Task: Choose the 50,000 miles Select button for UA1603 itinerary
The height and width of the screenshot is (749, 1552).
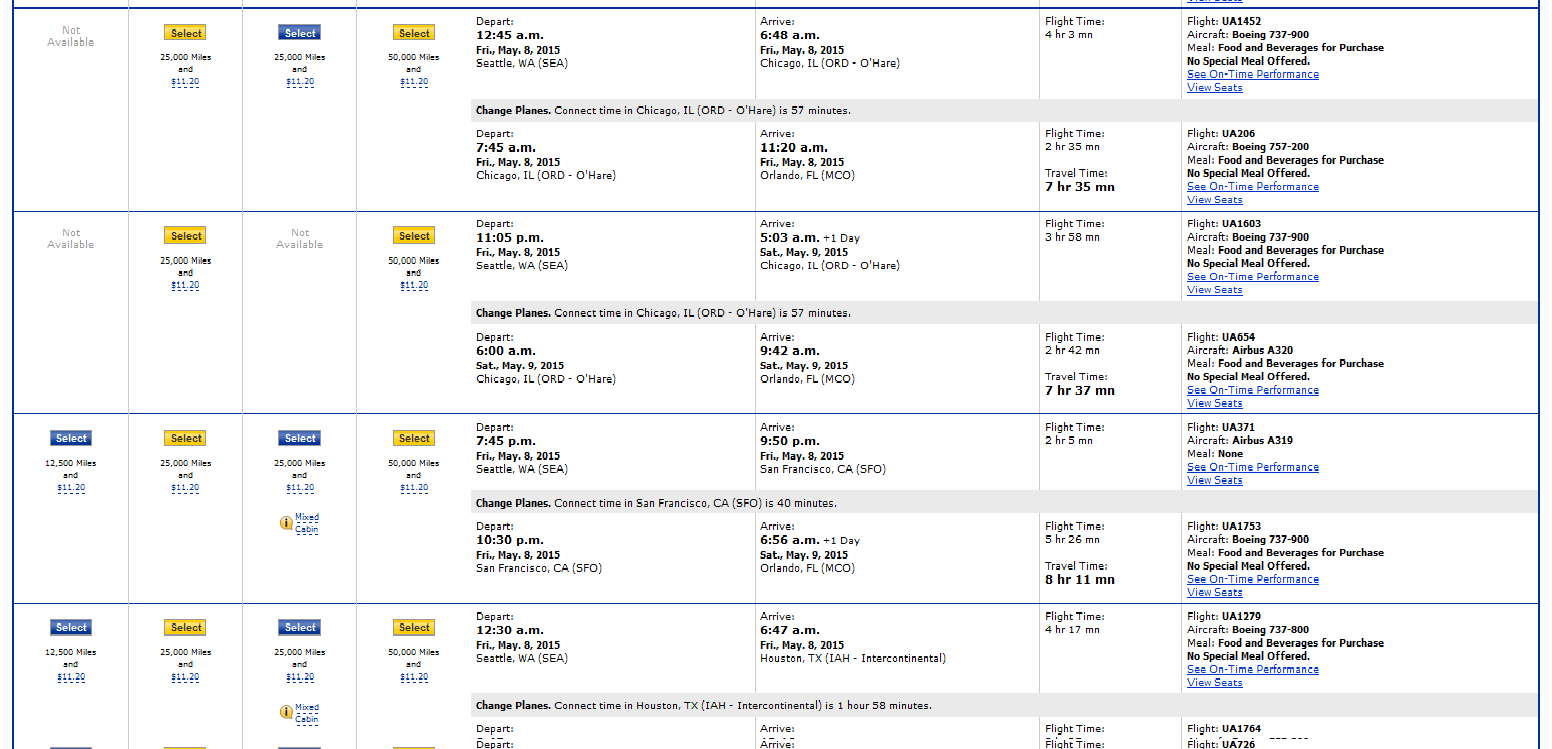Action: pyautogui.click(x=414, y=236)
